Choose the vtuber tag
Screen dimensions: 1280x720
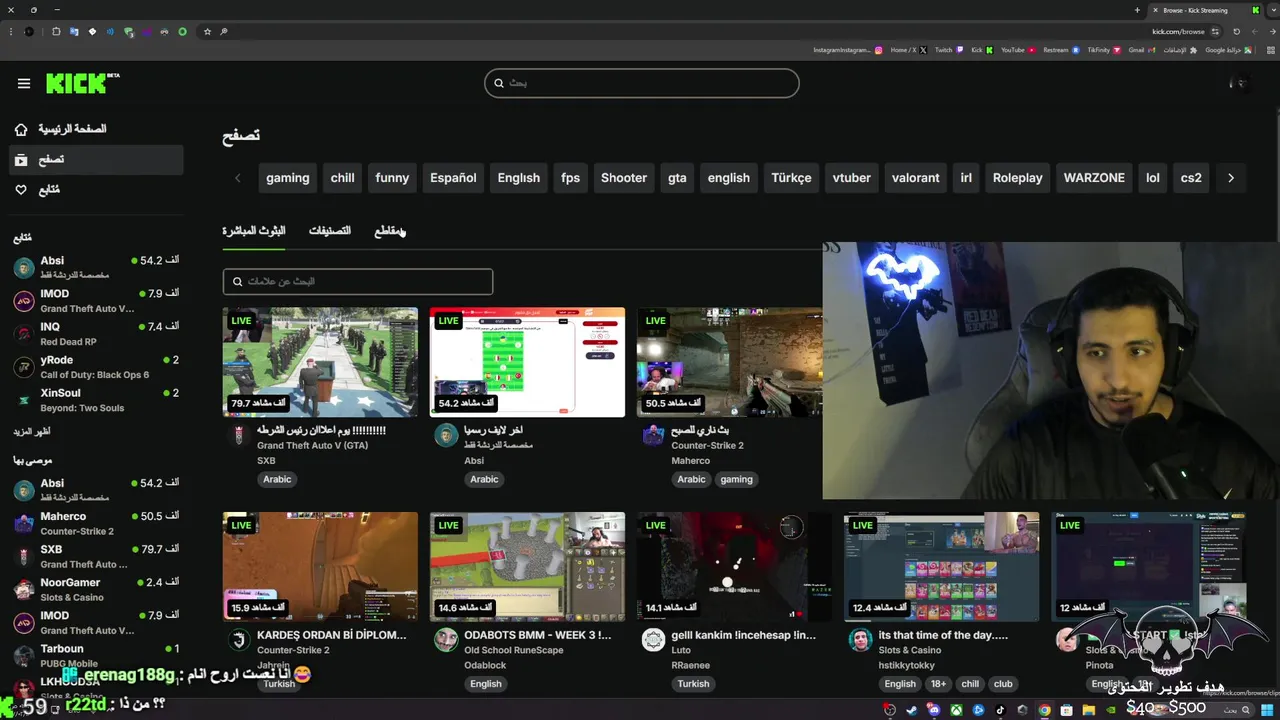[x=852, y=178]
